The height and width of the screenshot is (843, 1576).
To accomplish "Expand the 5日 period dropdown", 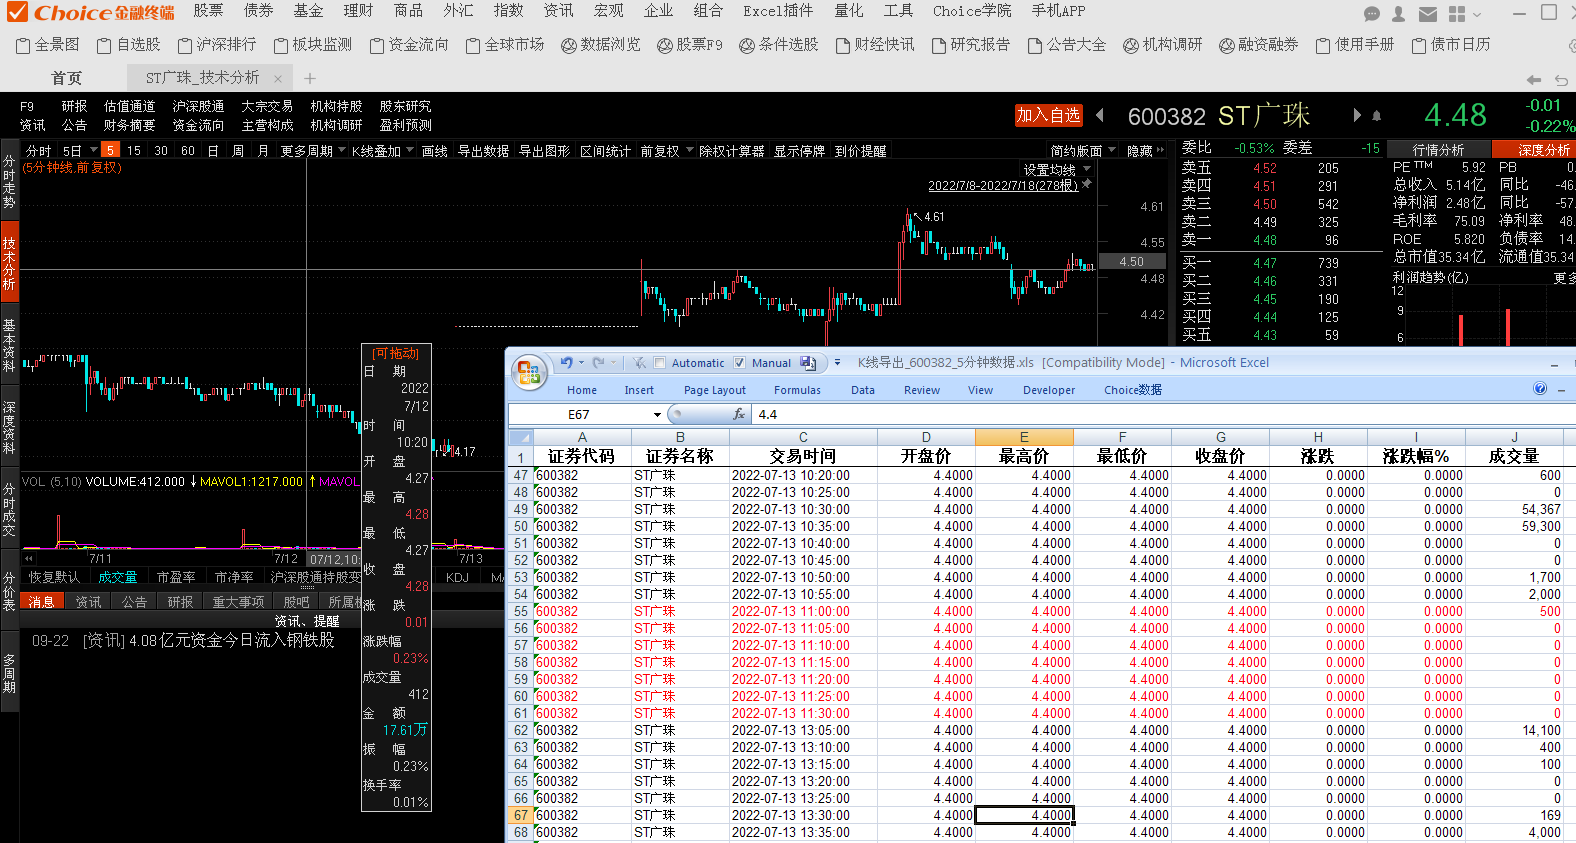I will [x=94, y=150].
